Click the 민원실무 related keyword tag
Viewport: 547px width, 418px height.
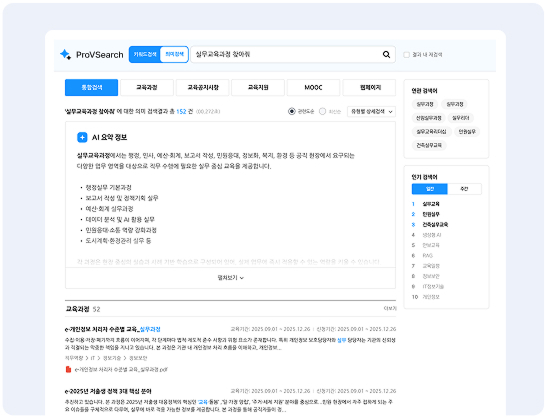(x=467, y=132)
